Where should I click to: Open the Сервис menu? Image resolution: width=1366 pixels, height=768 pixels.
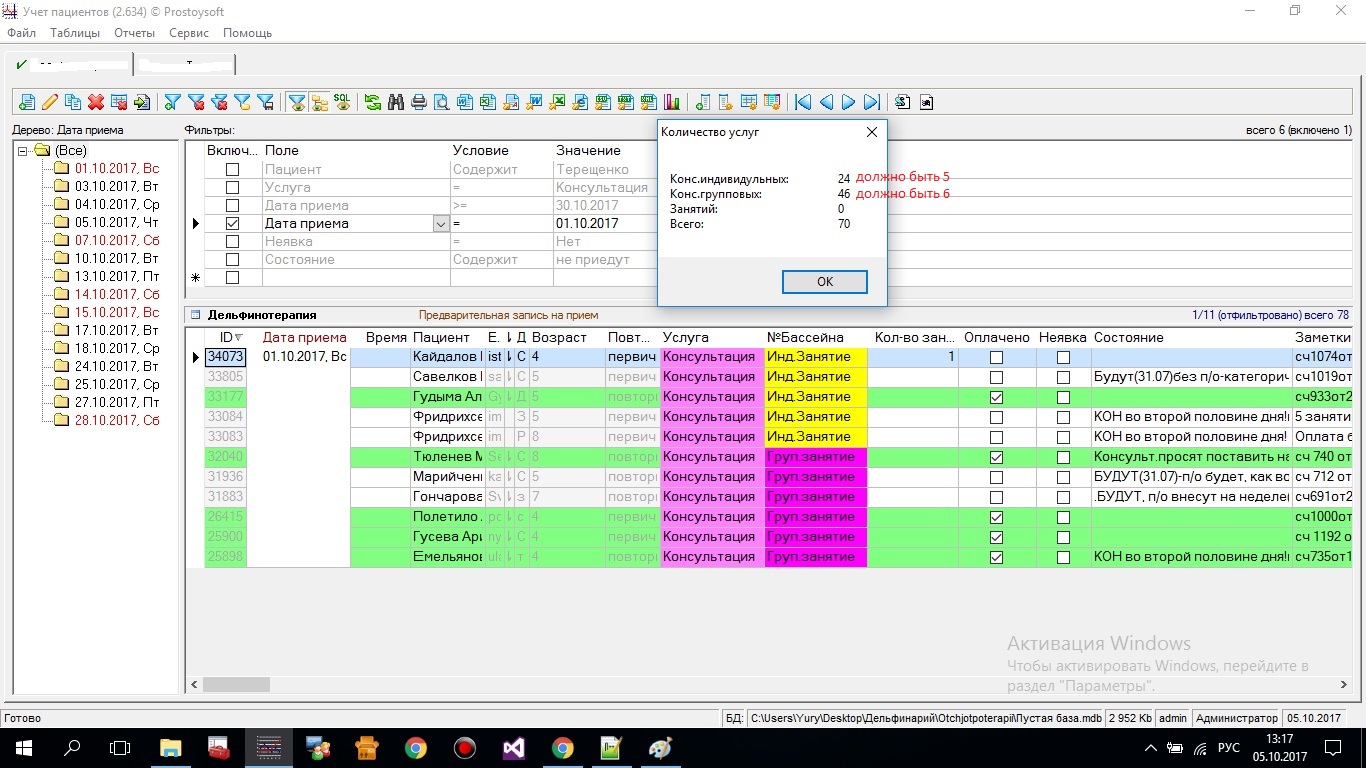pos(189,33)
